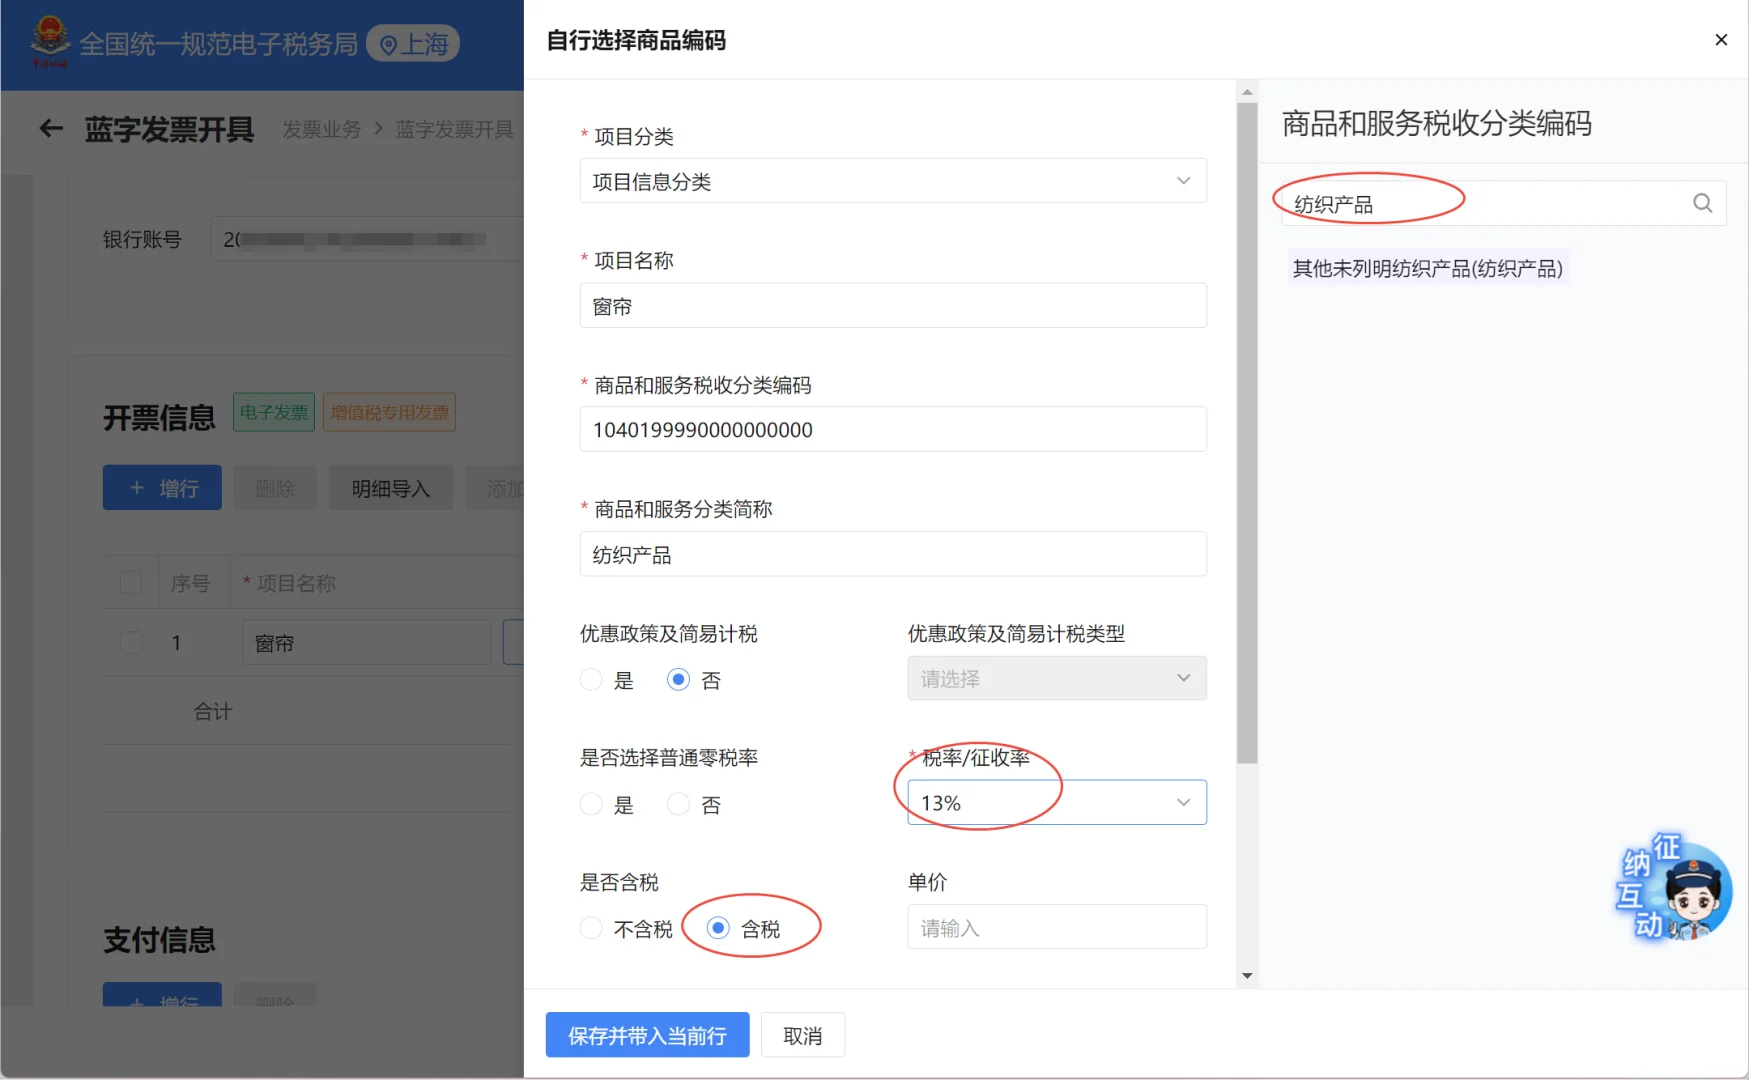This screenshot has height=1080, width=1749.
Task: Check the row 1 checkbox in invoice table
Action: (x=131, y=642)
